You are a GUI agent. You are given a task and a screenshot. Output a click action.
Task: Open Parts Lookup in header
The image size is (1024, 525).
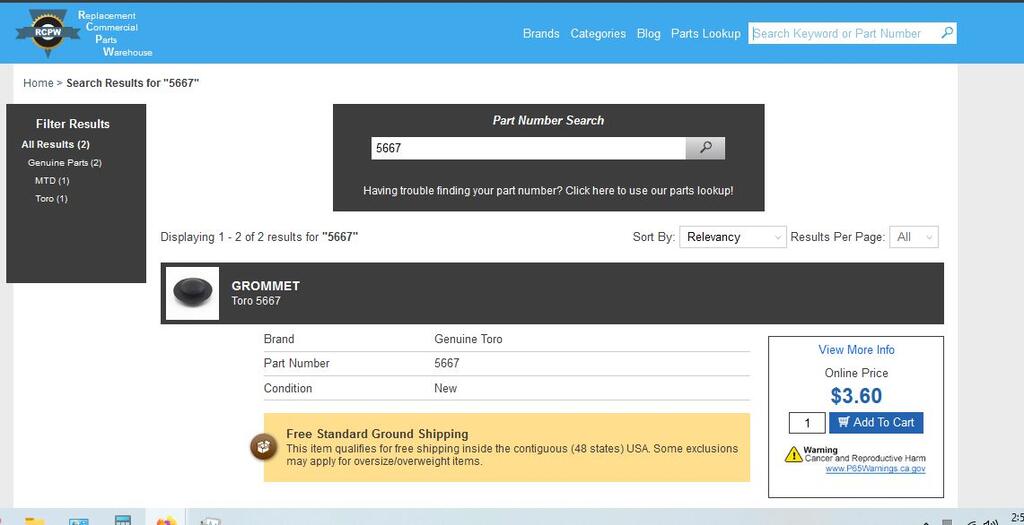coord(706,33)
